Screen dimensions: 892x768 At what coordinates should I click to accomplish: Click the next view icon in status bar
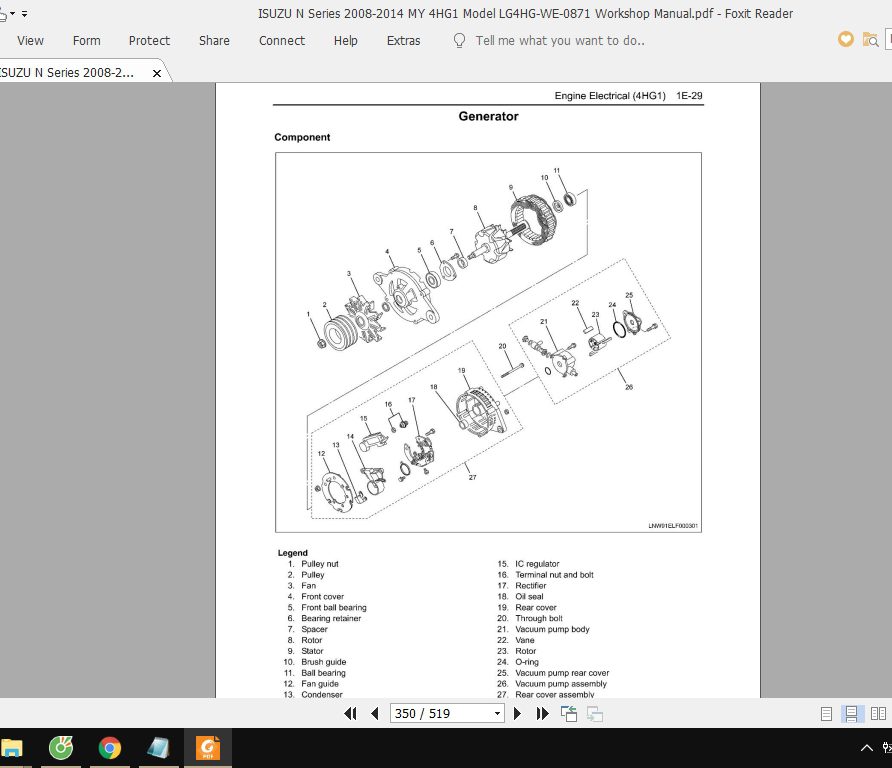coord(595,713)
